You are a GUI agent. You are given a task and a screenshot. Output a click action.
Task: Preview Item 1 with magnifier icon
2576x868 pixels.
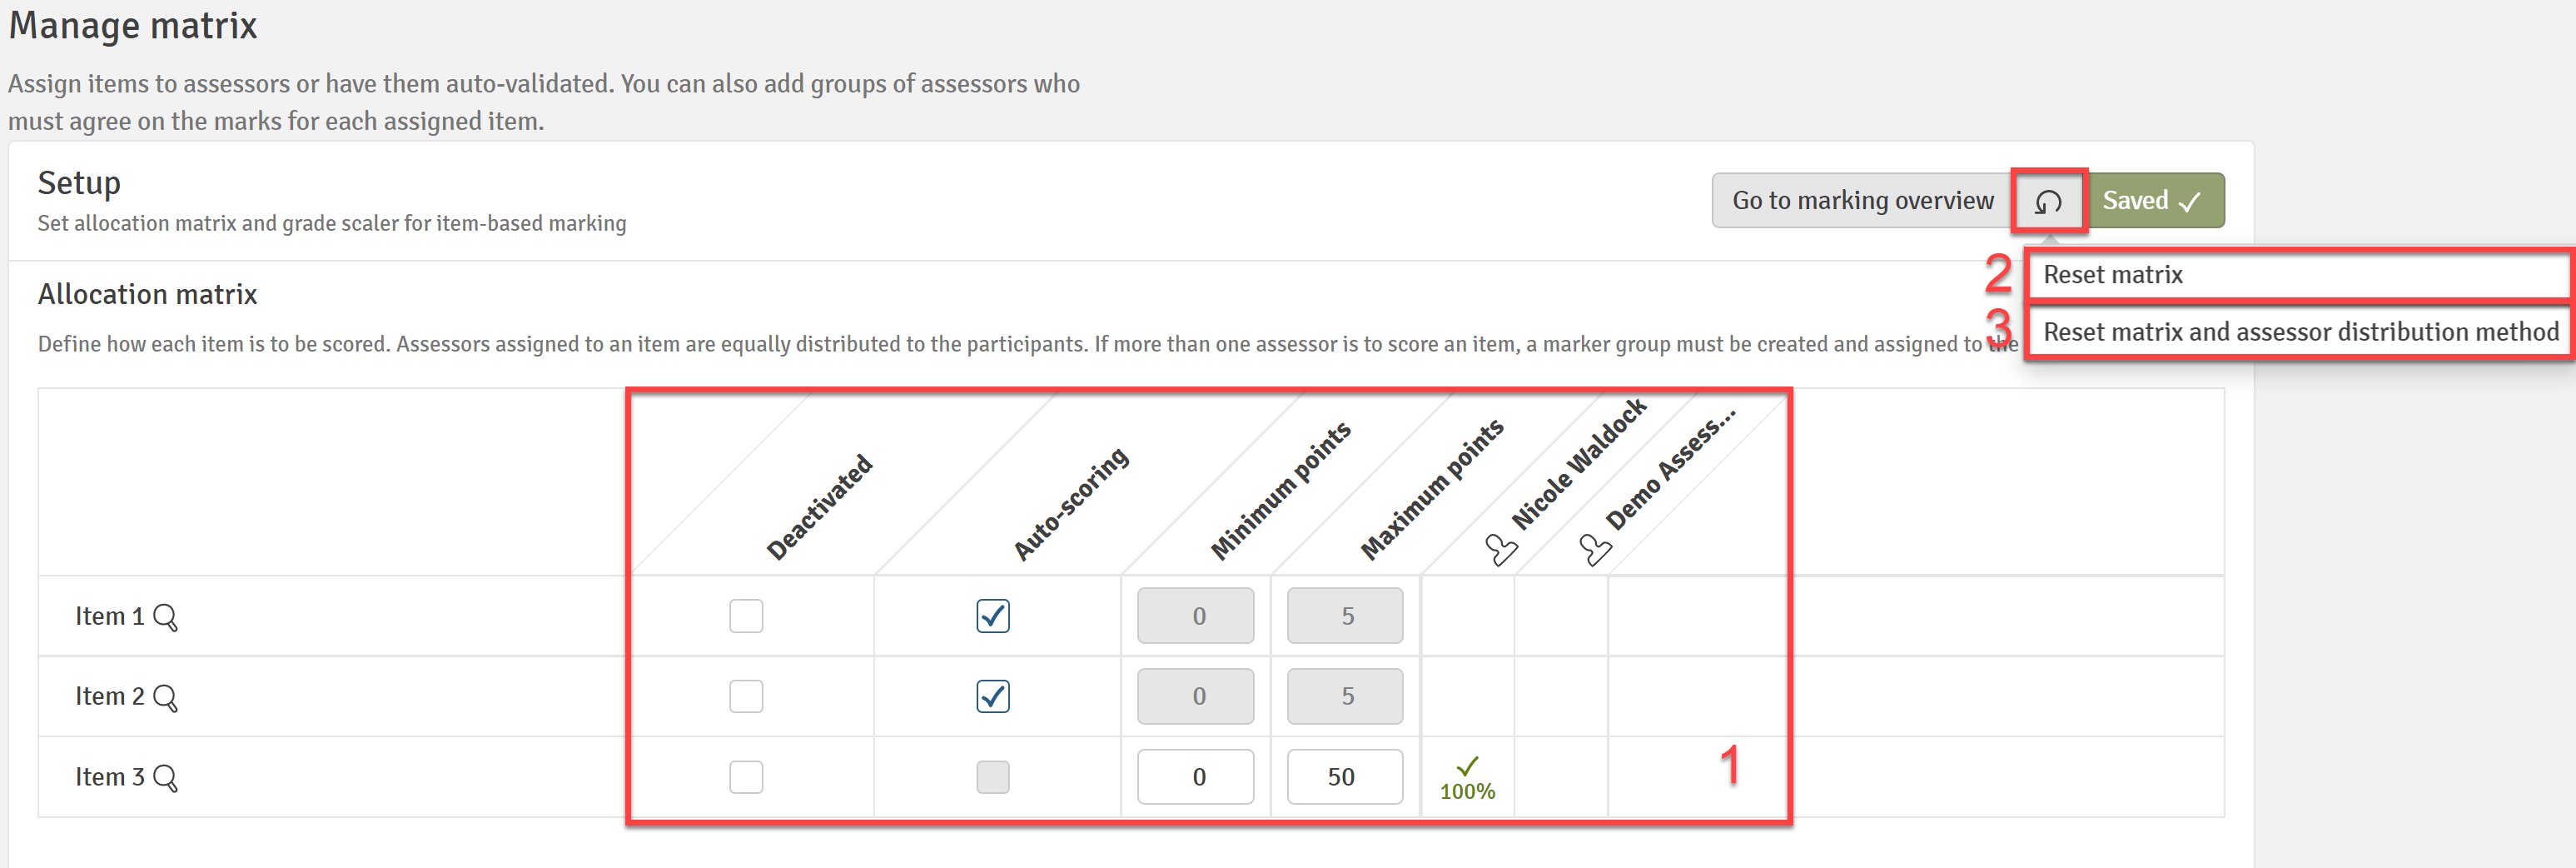coord(165,618)
